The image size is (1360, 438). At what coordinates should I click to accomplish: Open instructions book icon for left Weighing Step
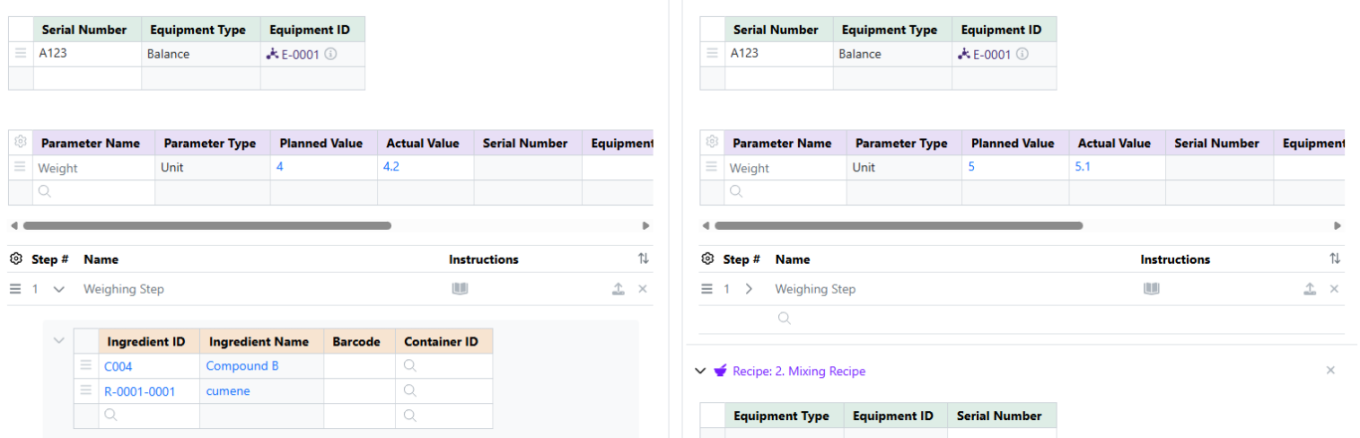tap(460, 289)
